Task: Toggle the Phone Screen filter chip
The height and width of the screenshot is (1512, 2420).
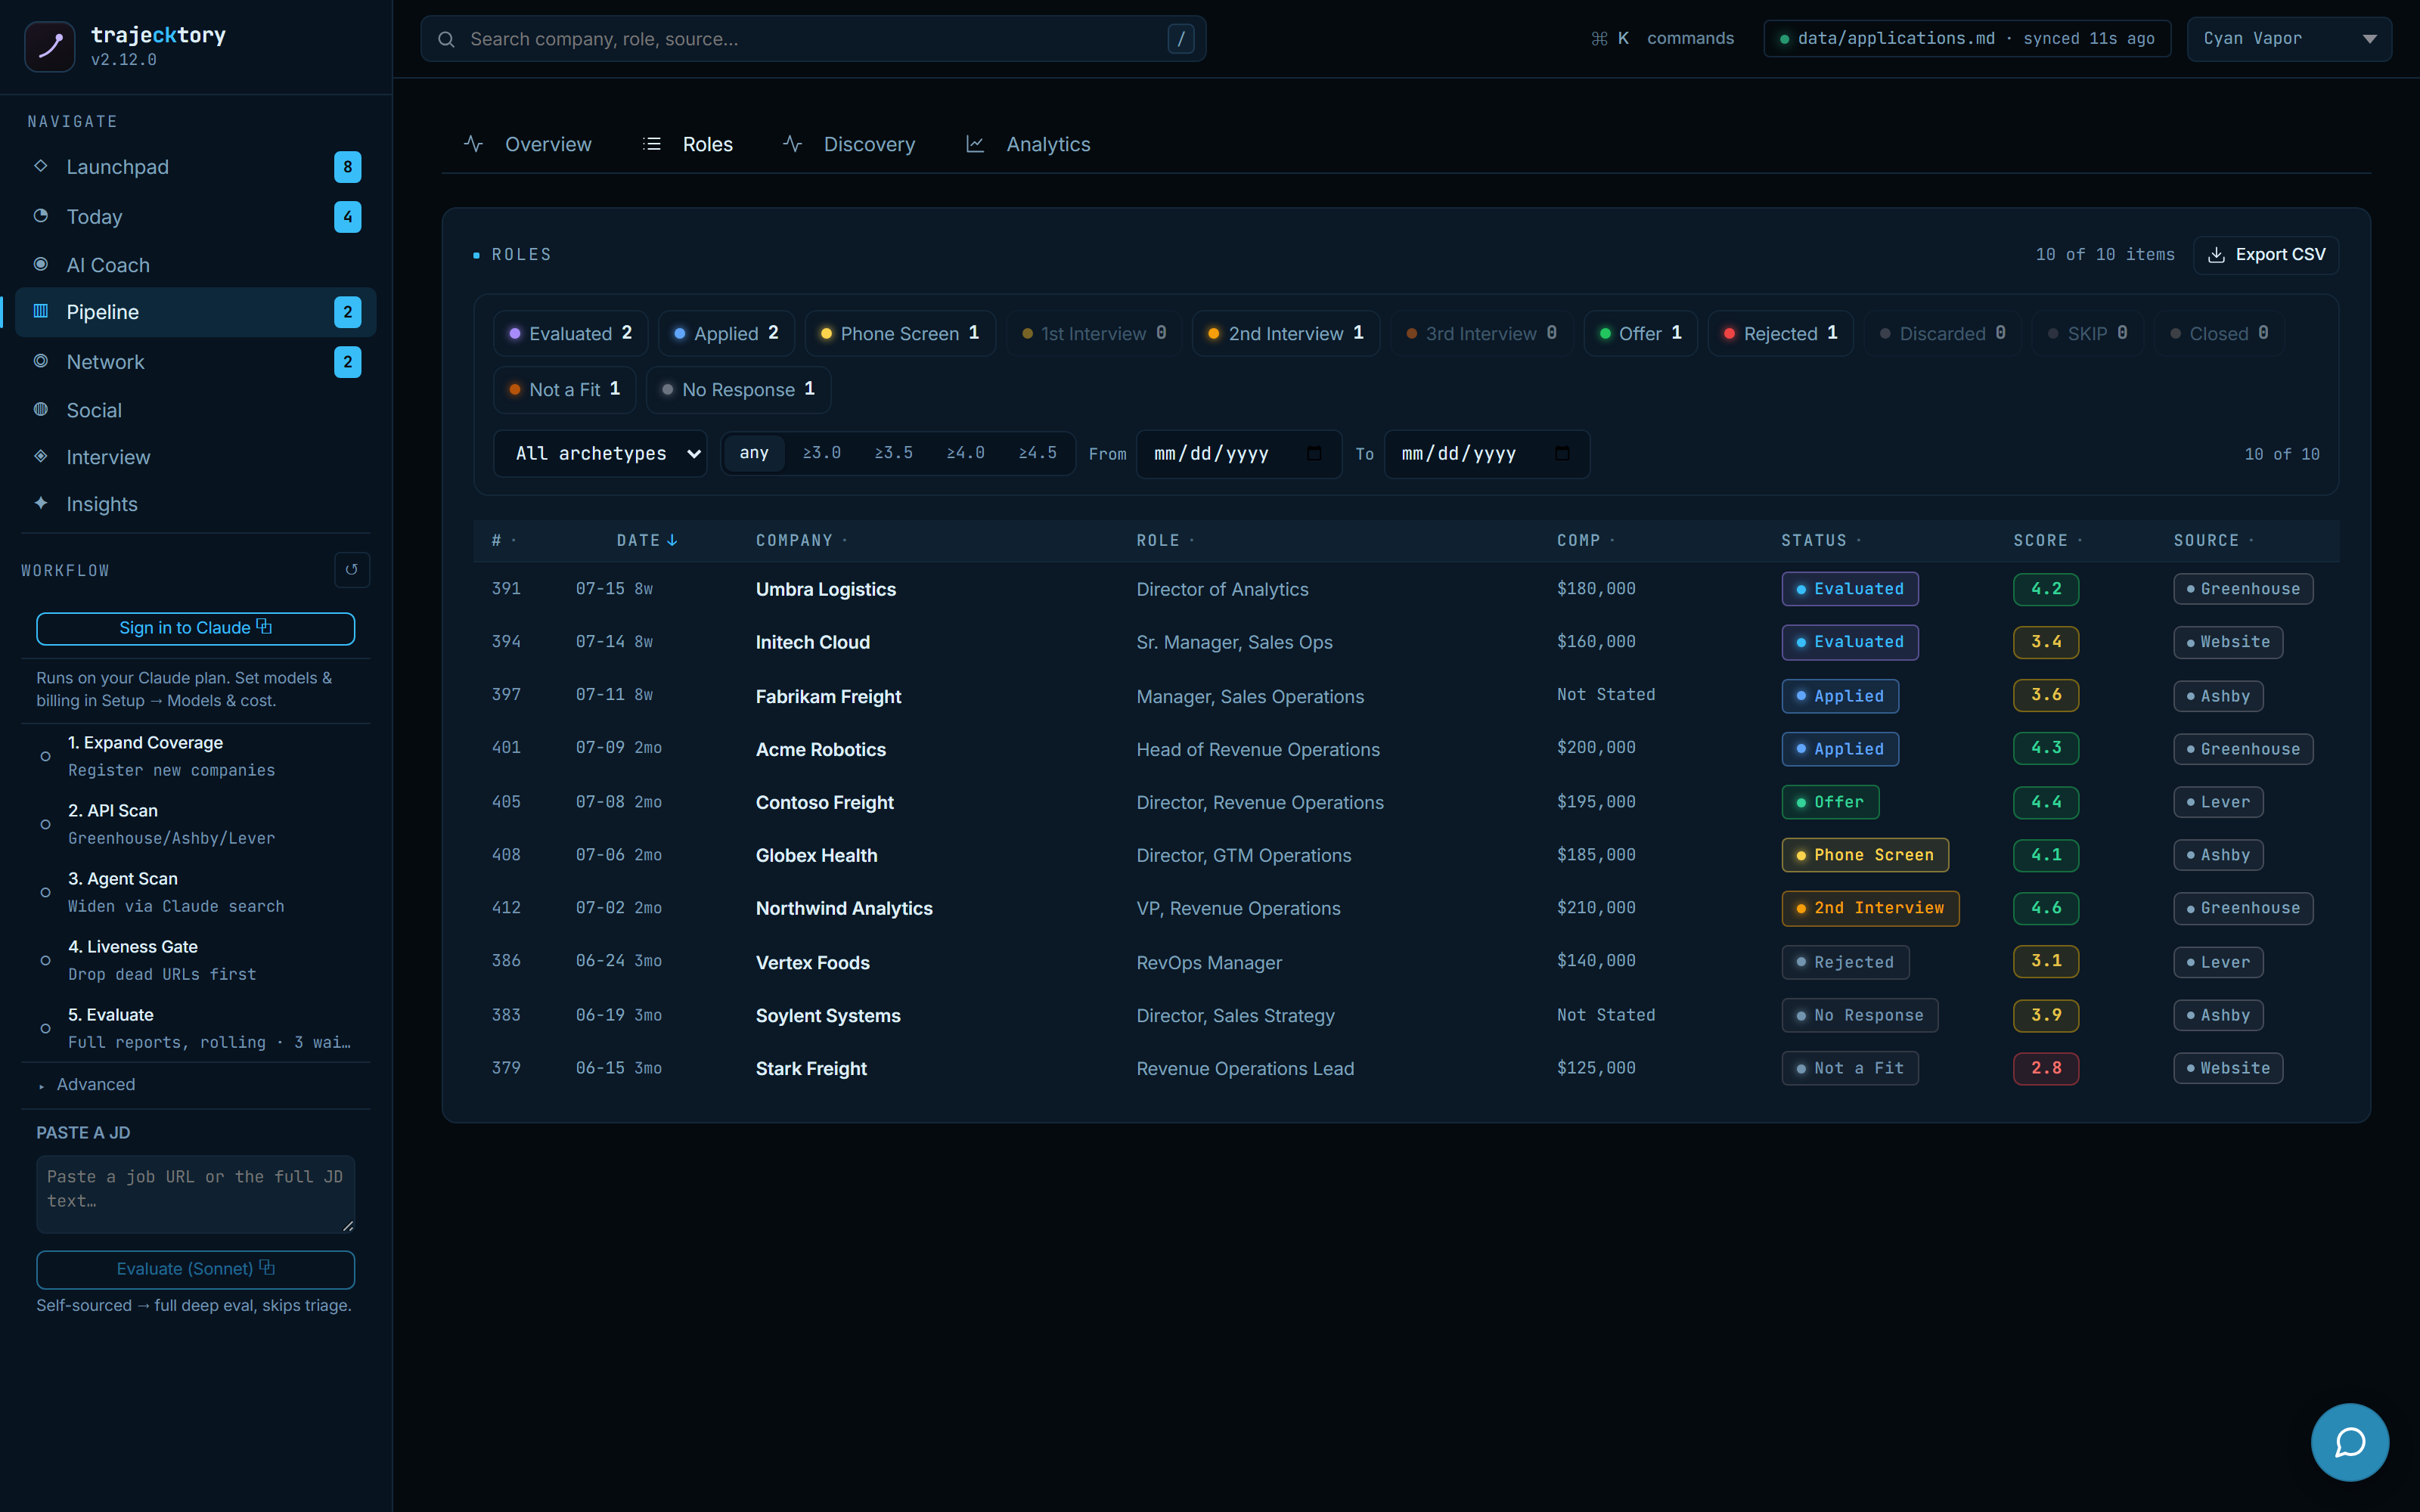Action: (x=900, y=333)
